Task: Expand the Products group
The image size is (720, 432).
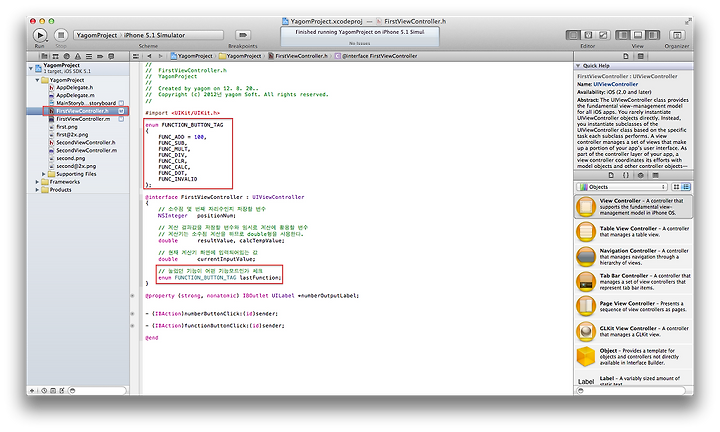Action: (x=37, y=190)
